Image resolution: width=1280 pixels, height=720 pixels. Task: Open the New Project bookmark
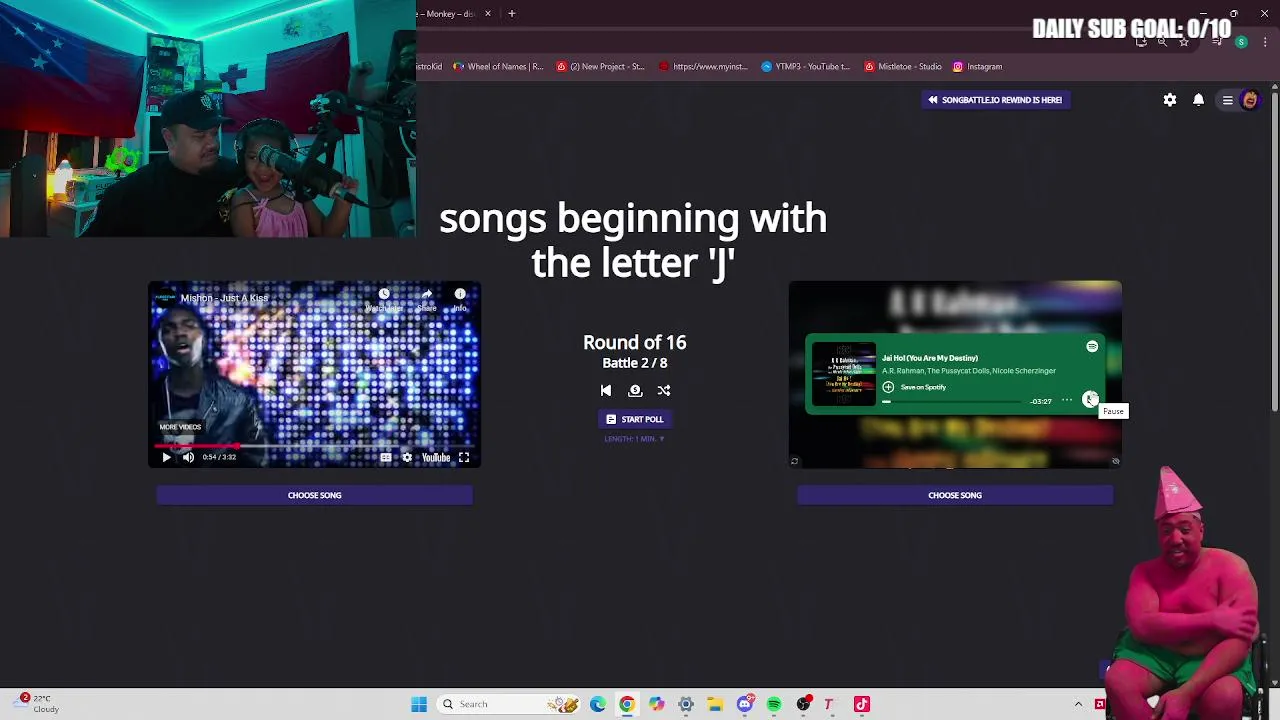click(600, 67)
